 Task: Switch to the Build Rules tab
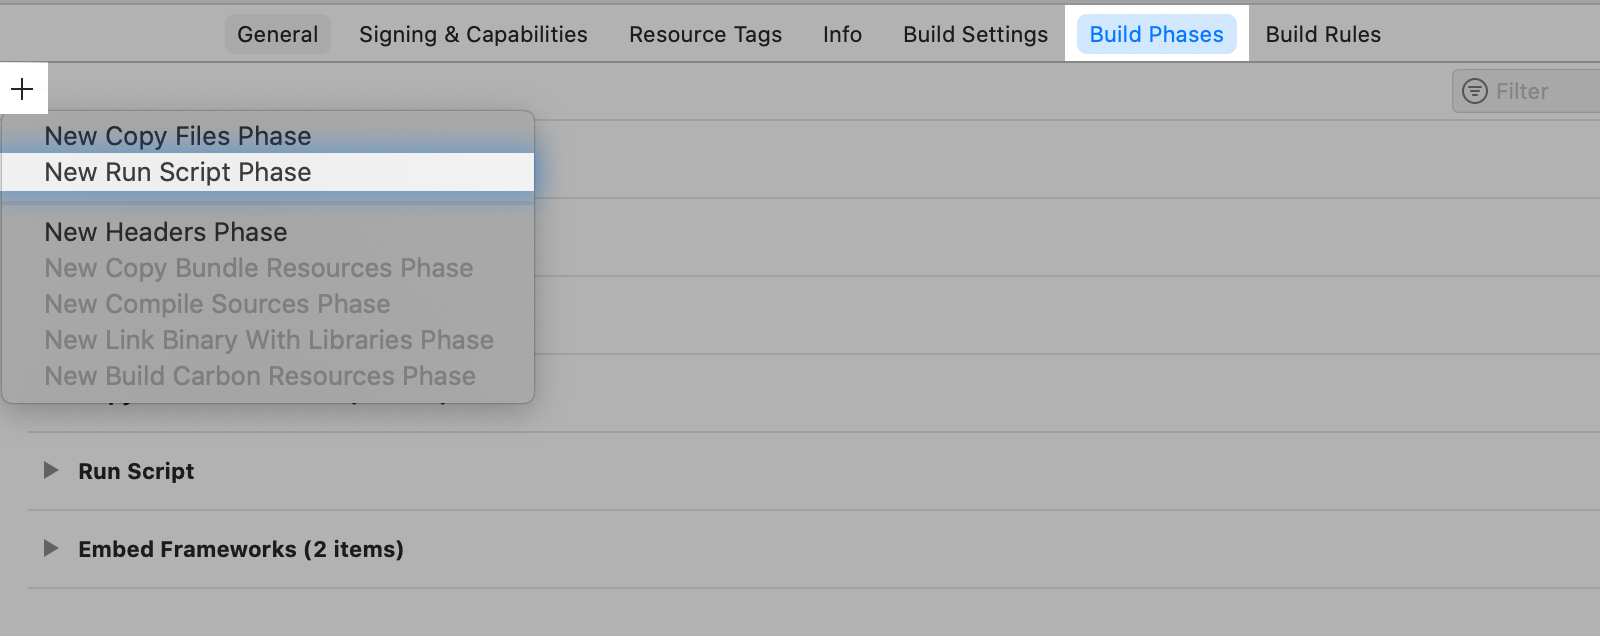(x=1322, y=33)
